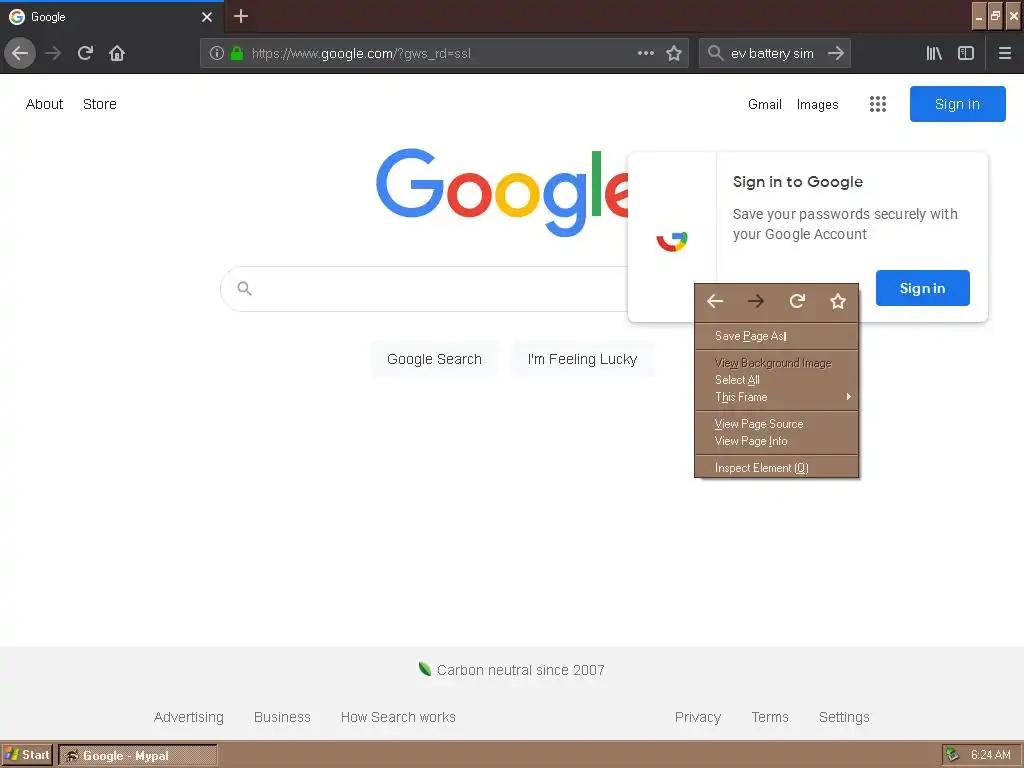
Task: Choose View Page Info menu entry
Action: pos(776,441)
